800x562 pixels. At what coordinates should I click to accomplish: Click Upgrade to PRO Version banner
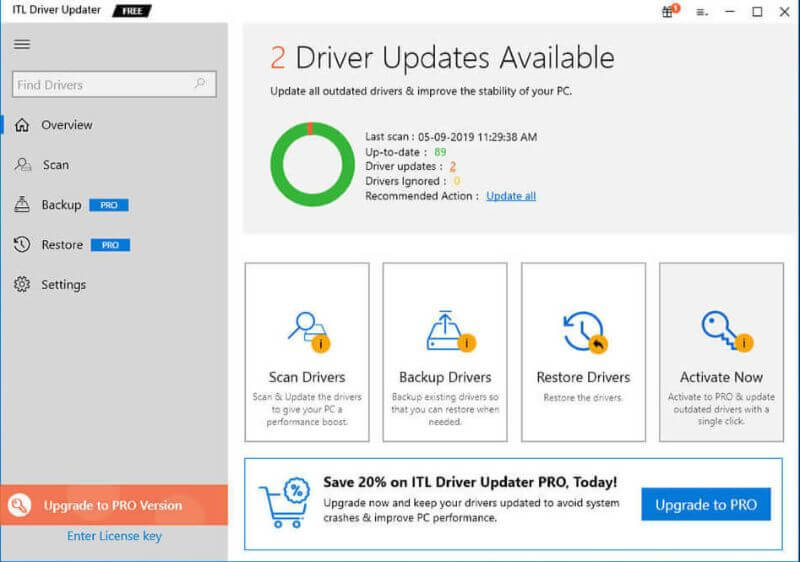[x=114, y=505]
